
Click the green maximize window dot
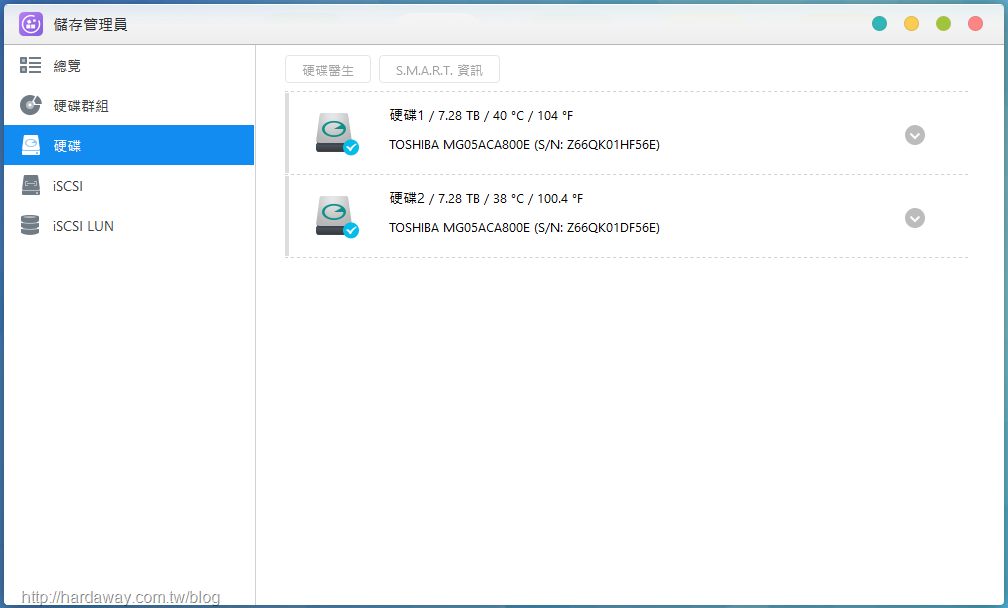pyautogui.click(x=943, y=24)
